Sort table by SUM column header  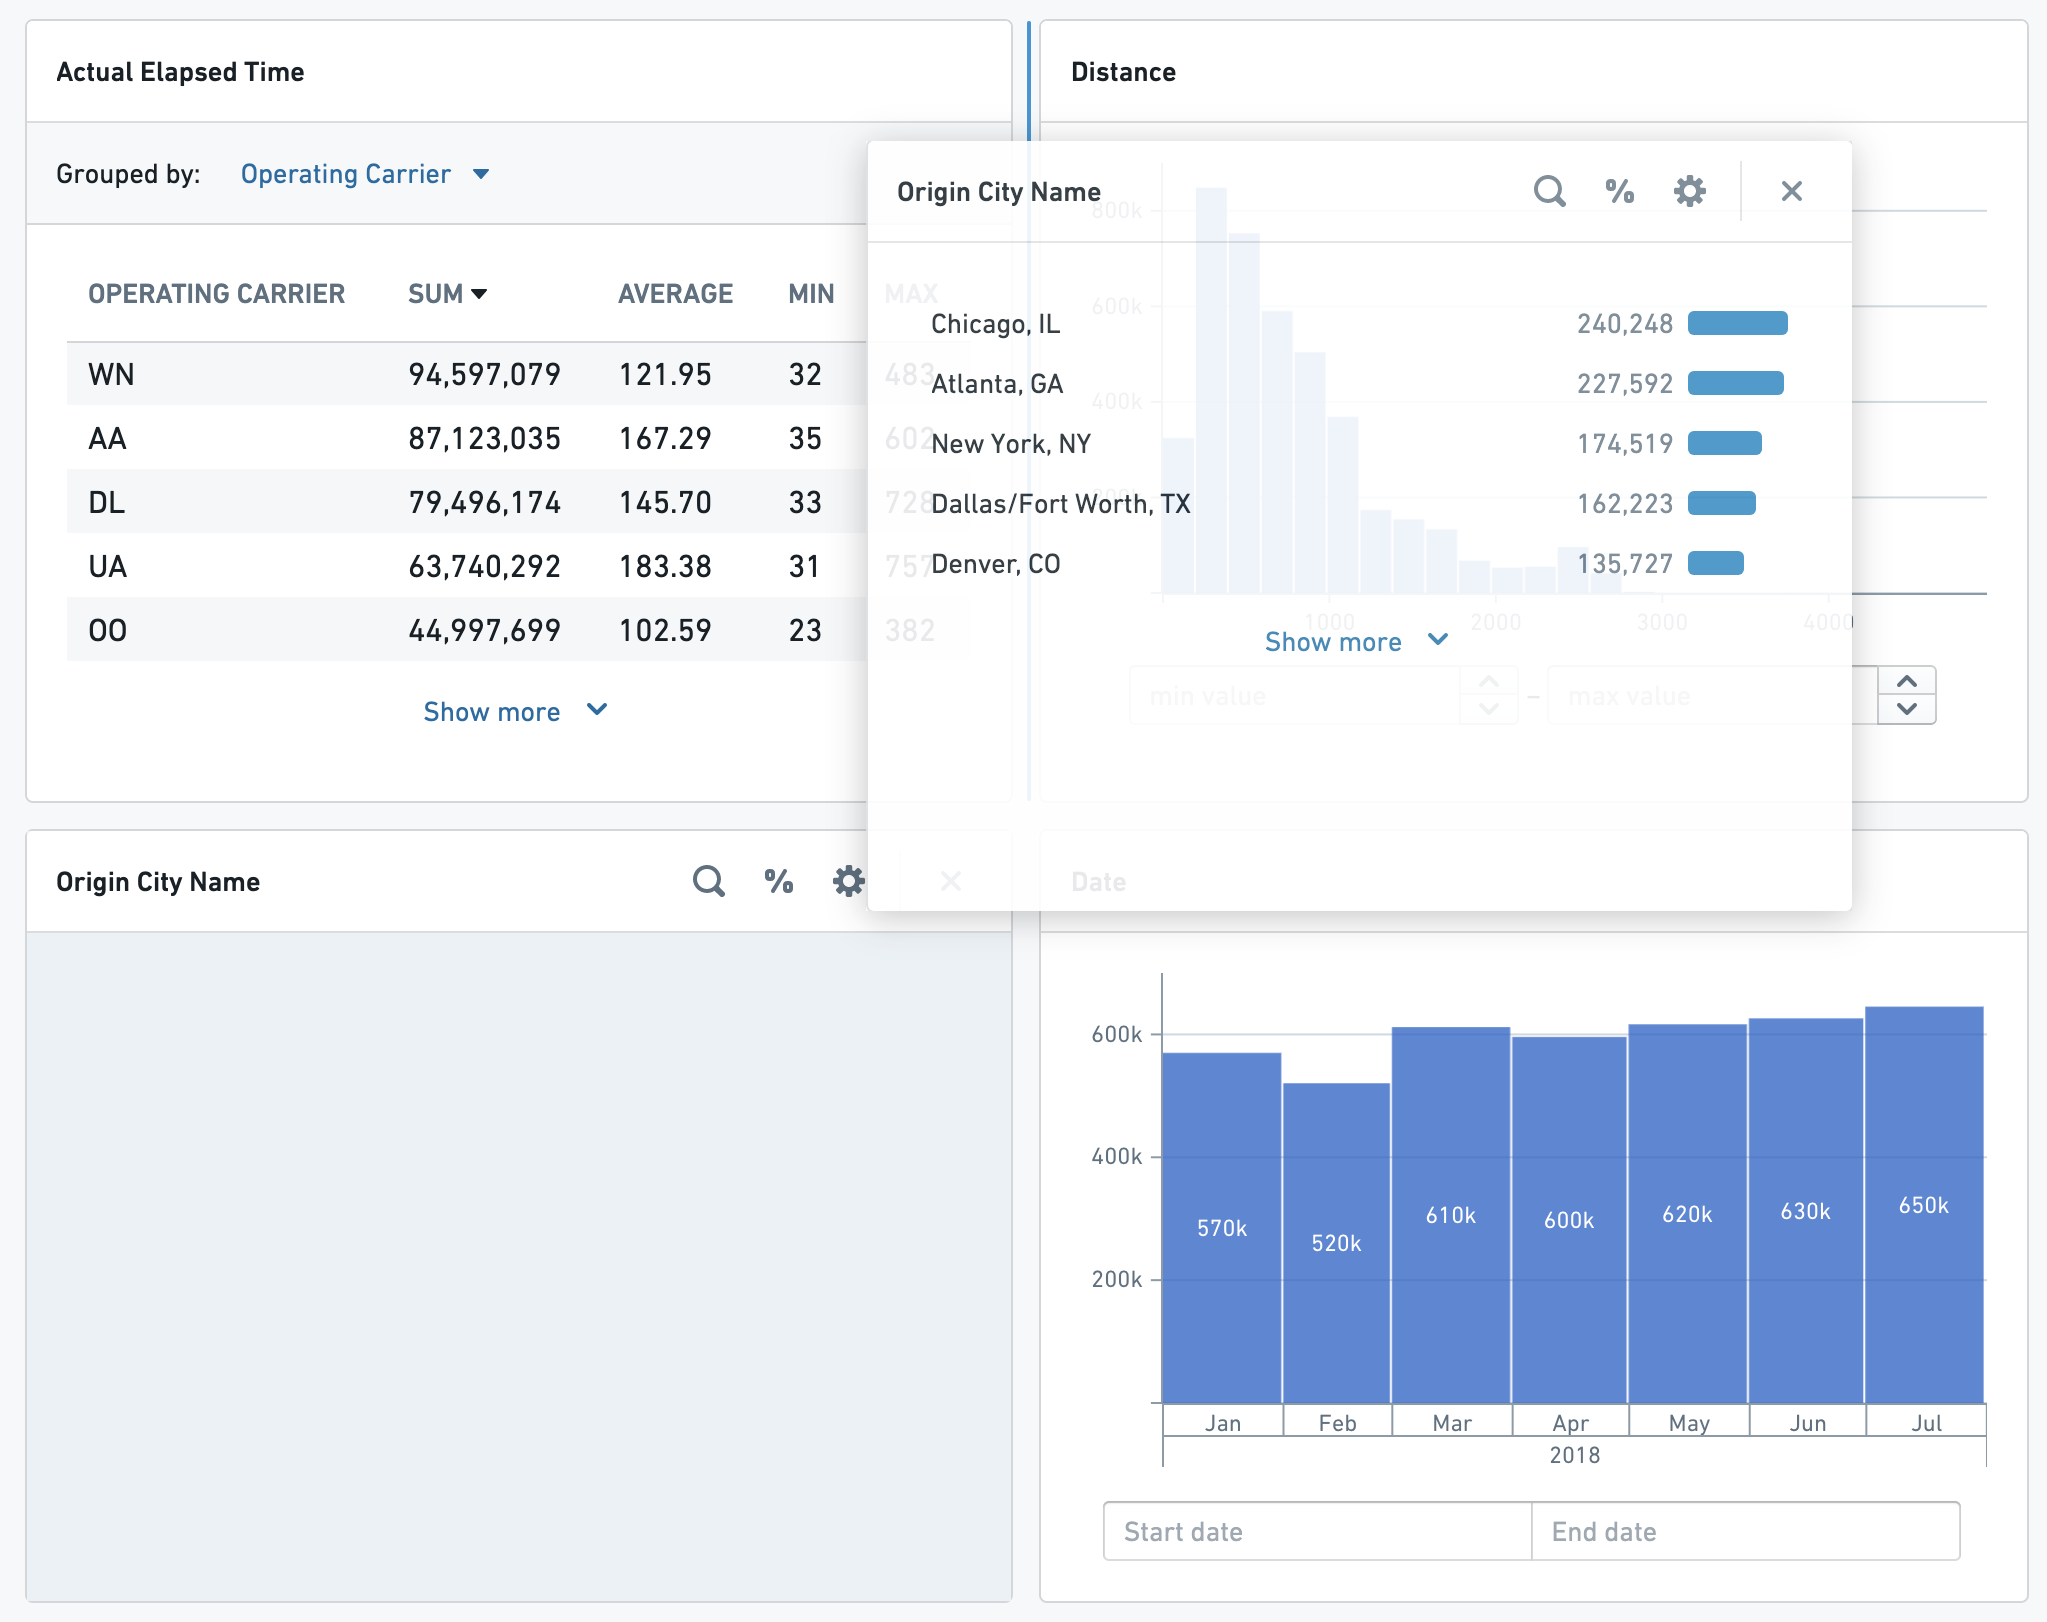[x=447, y=294]
